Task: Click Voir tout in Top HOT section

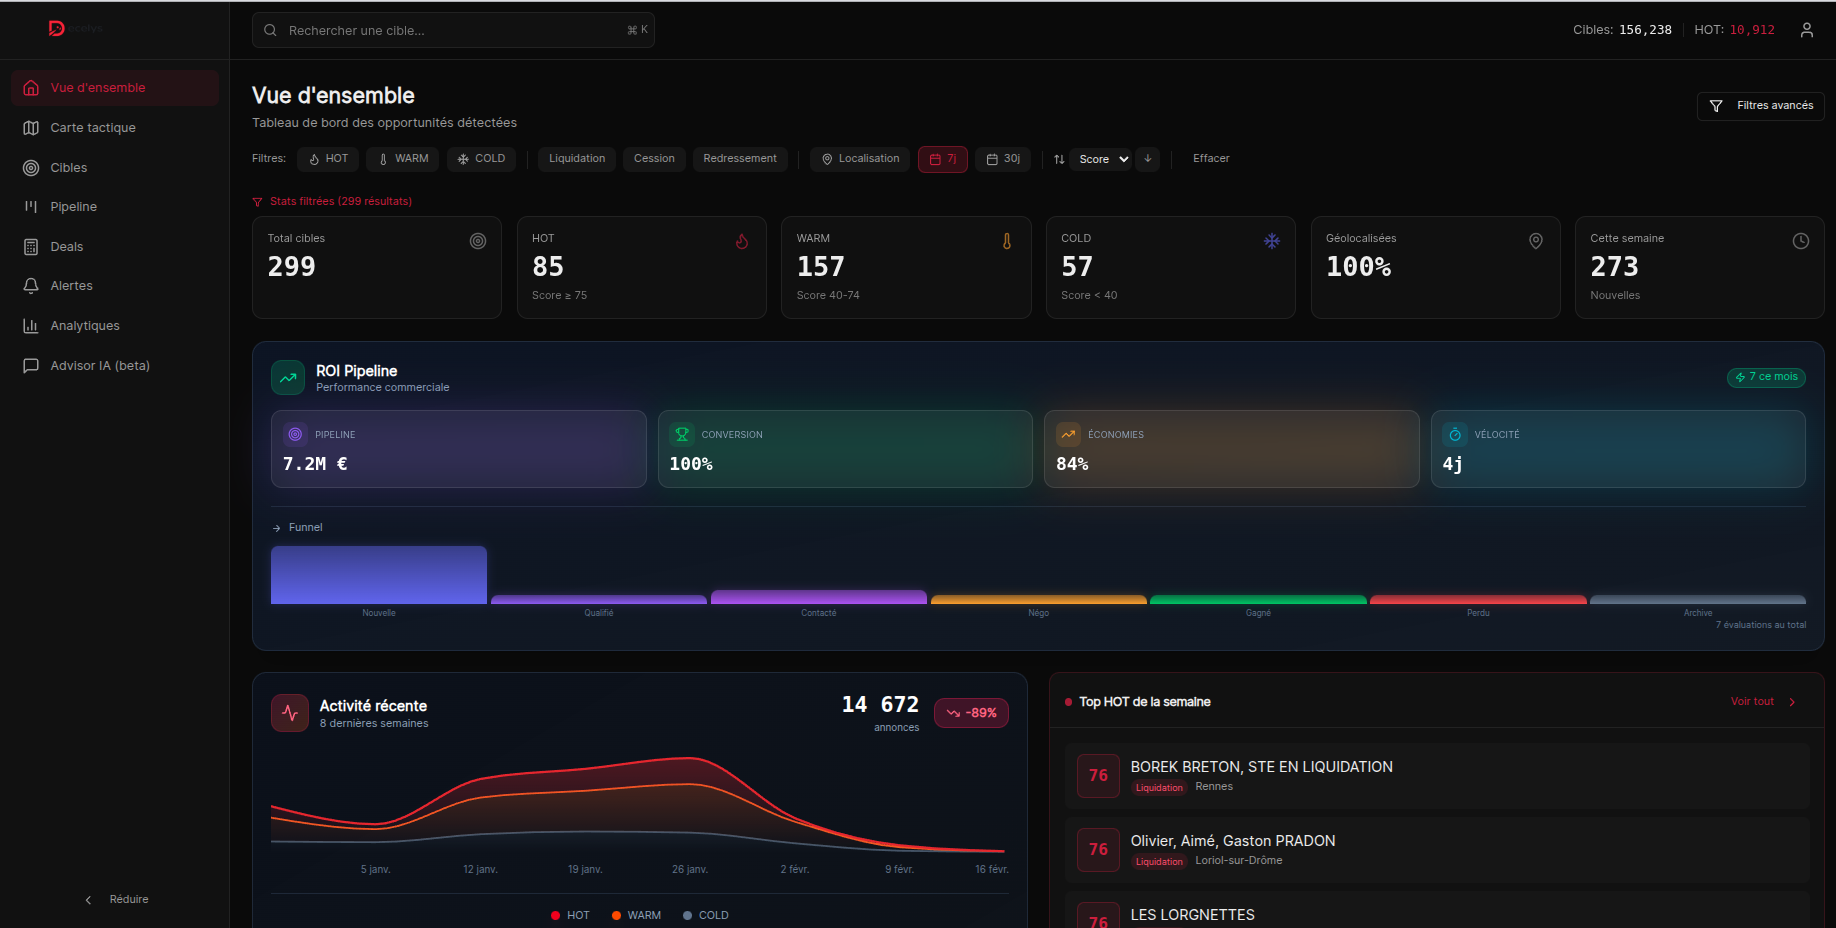Action: pyautogui.click(x=1752, y=702)
